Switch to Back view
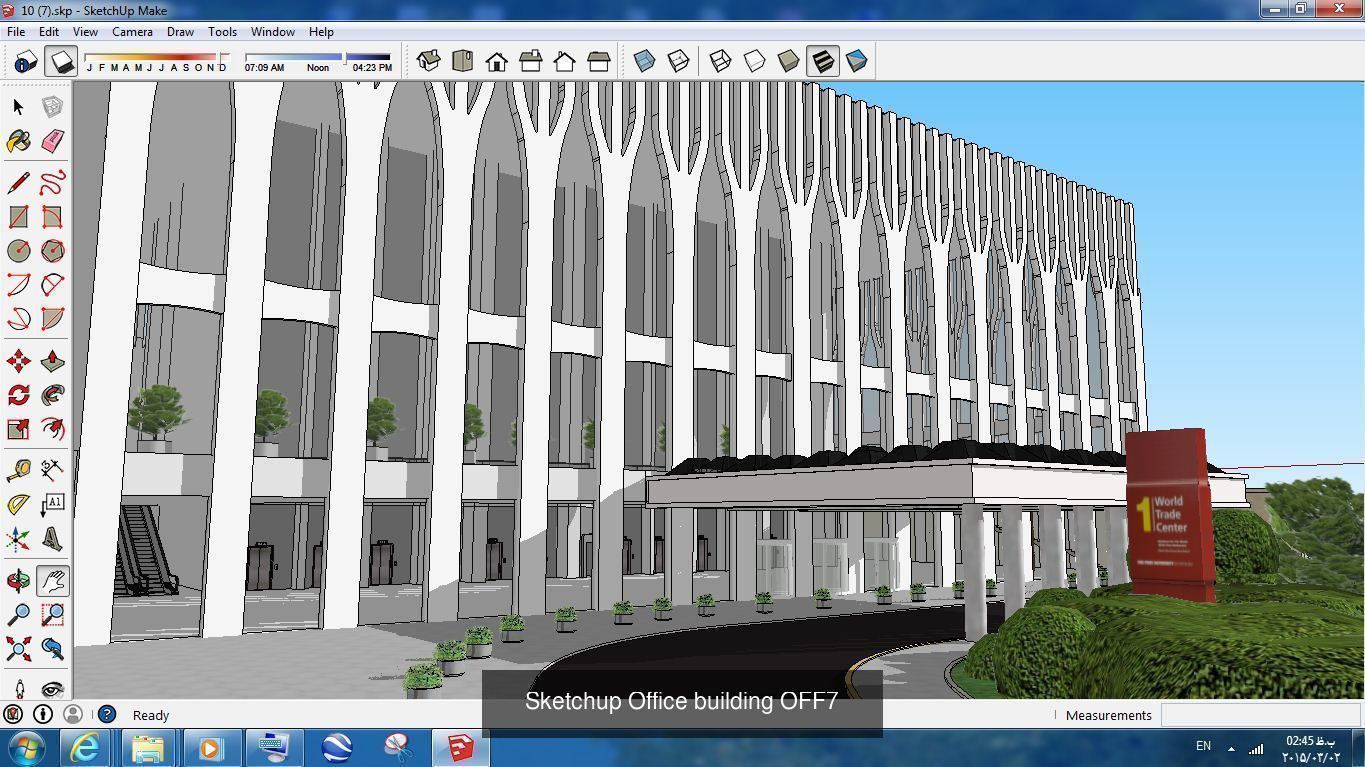The width and height of the screenshot is (1365, 767). point(564,61)
